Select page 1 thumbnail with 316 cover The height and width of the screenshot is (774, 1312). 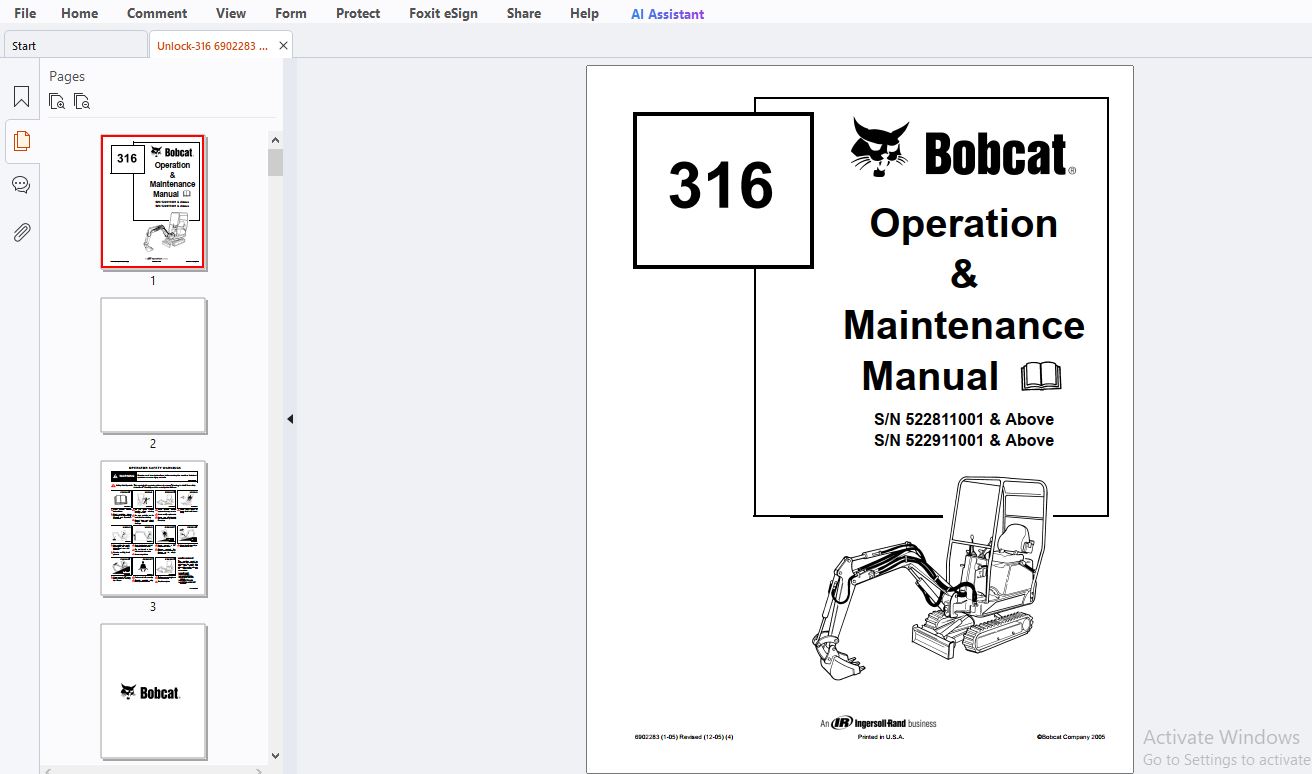pos(153,202)
